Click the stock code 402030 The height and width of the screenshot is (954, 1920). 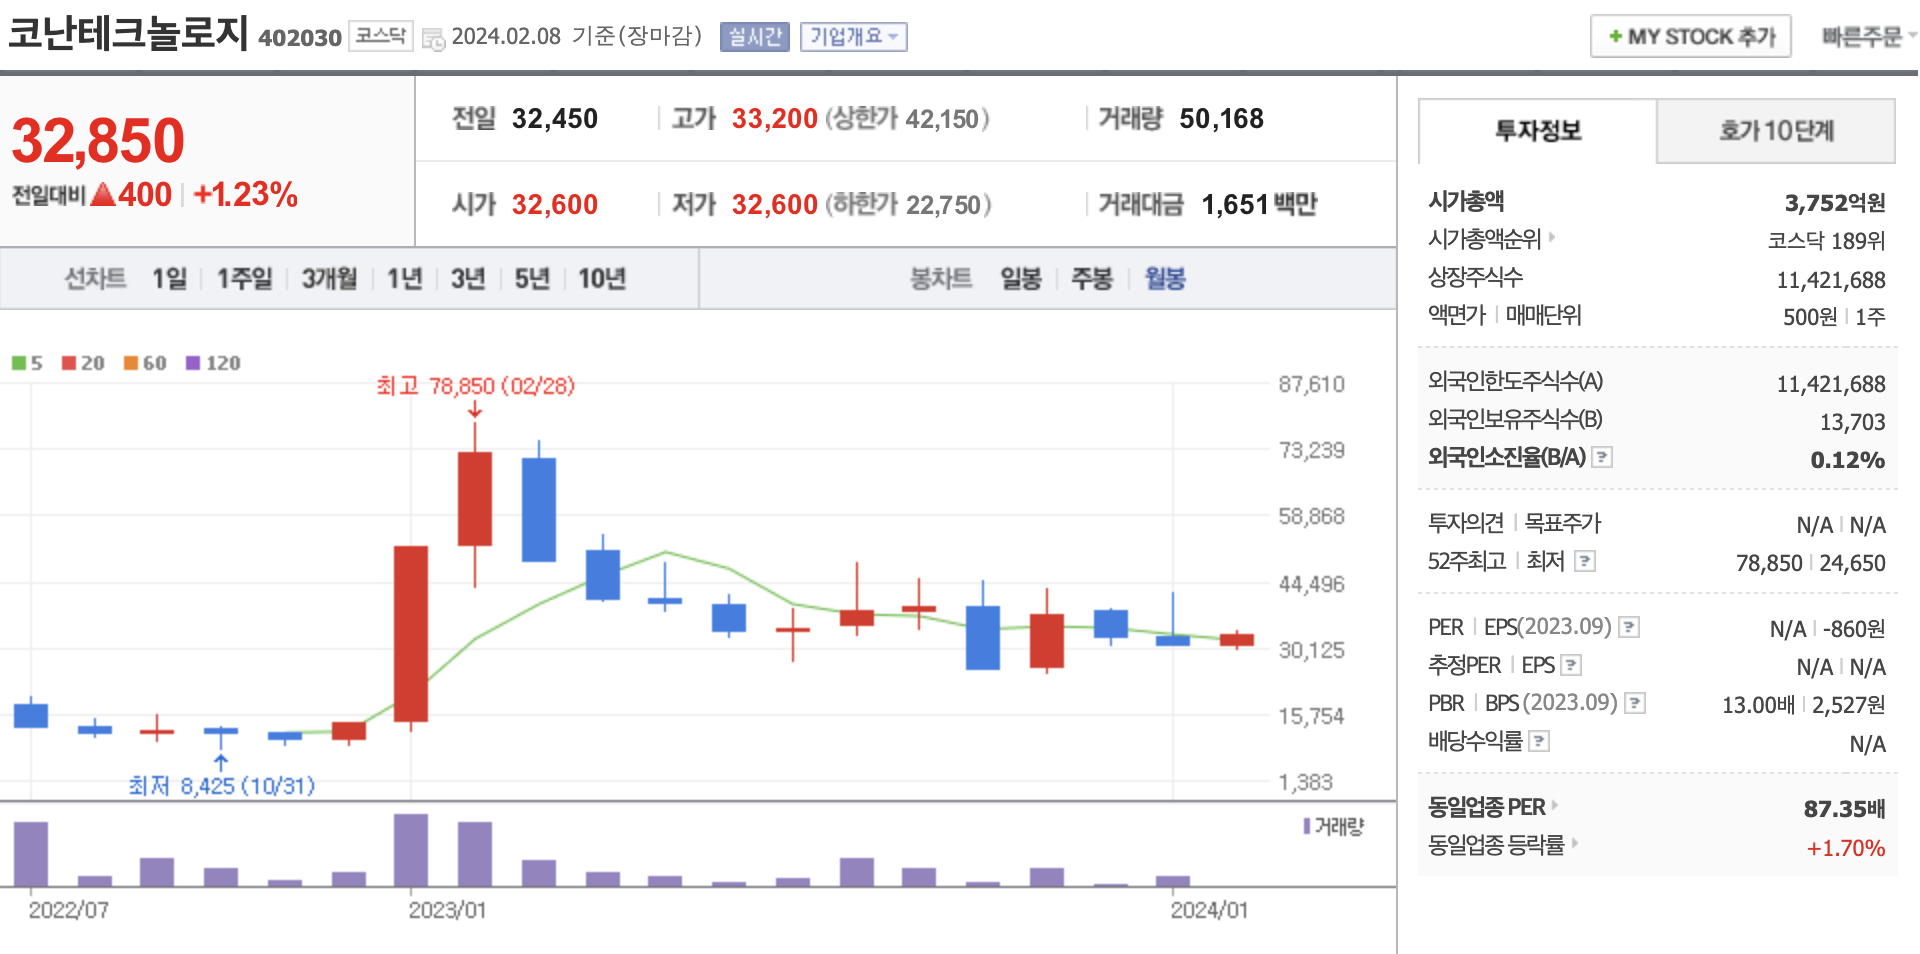pos(300,38)
